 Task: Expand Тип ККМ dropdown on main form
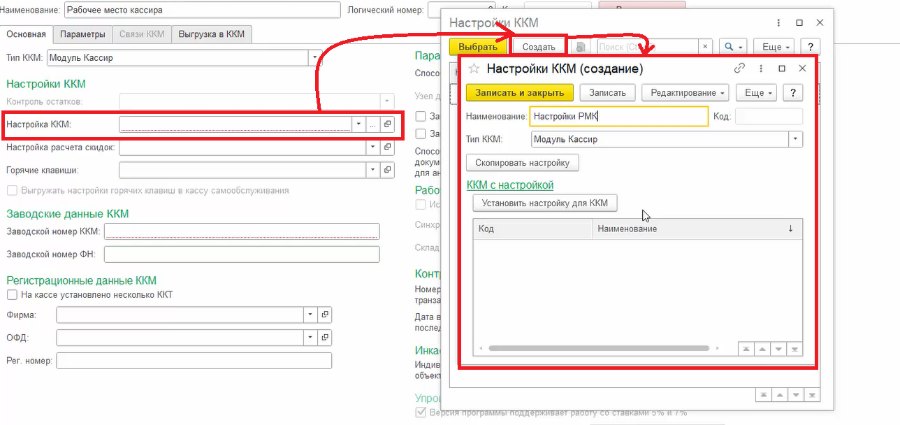(x=315, y=57)
